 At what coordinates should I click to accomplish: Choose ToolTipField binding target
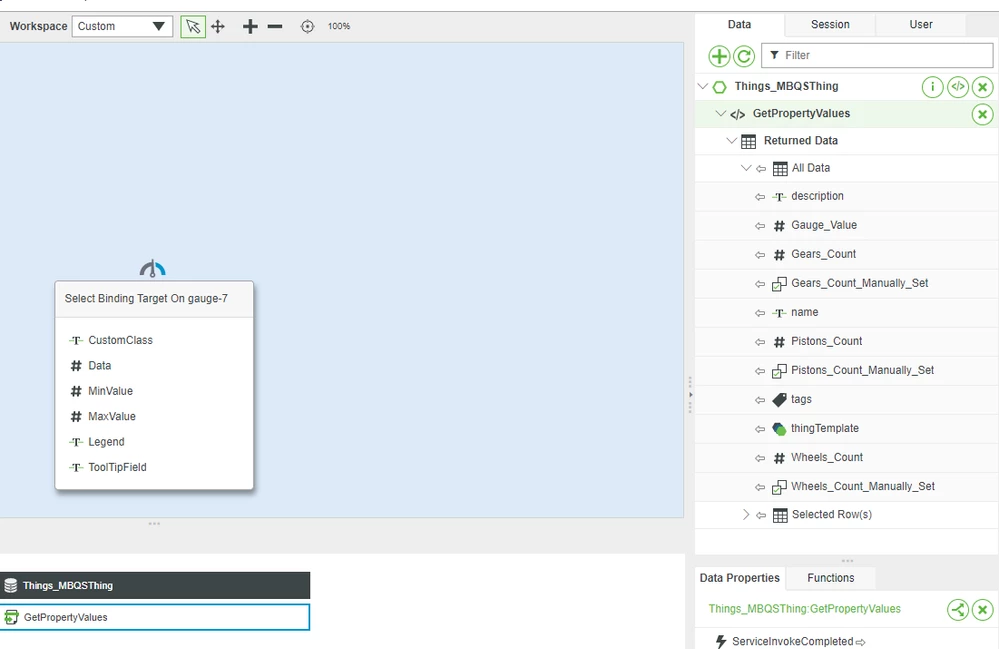117,467
